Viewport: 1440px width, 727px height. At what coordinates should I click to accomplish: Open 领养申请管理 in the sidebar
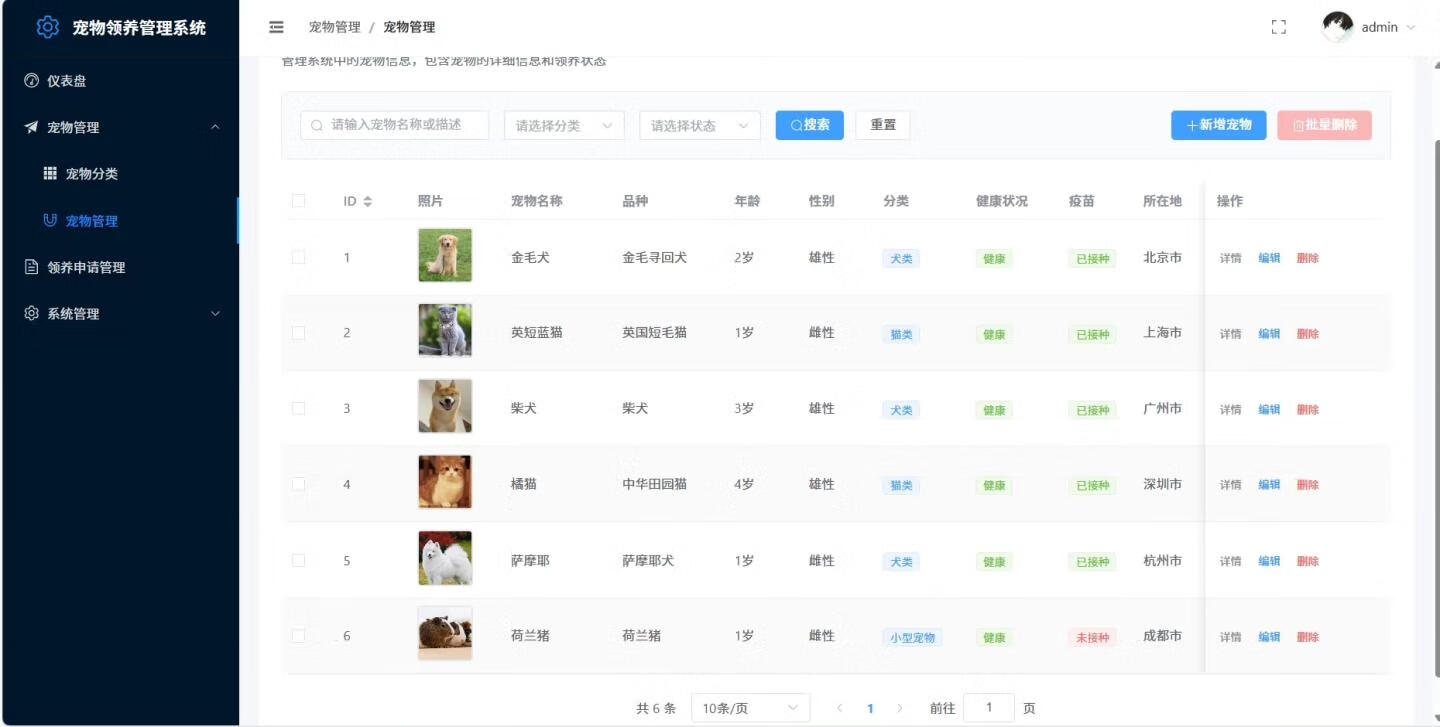coord(86,267)
